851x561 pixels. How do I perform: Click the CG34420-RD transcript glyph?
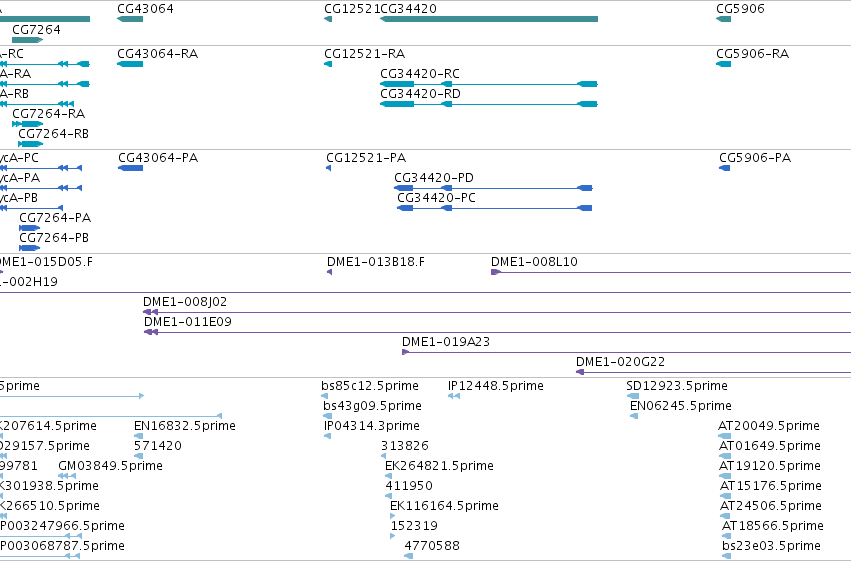coord(489,104)
